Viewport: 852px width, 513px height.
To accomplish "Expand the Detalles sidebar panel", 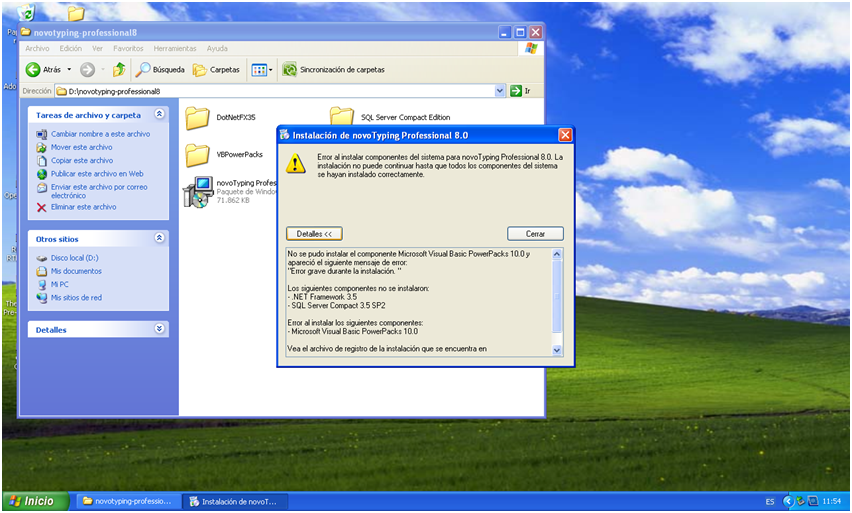I will click(x=159, y=328).
